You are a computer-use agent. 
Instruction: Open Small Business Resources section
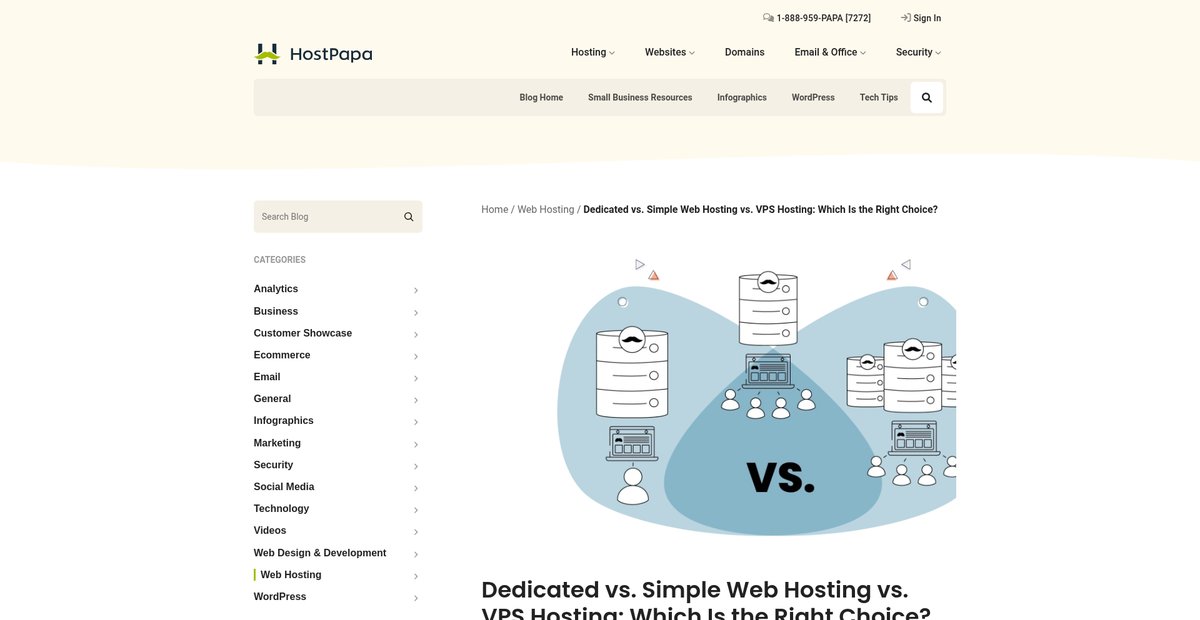[x=640, y=98]
